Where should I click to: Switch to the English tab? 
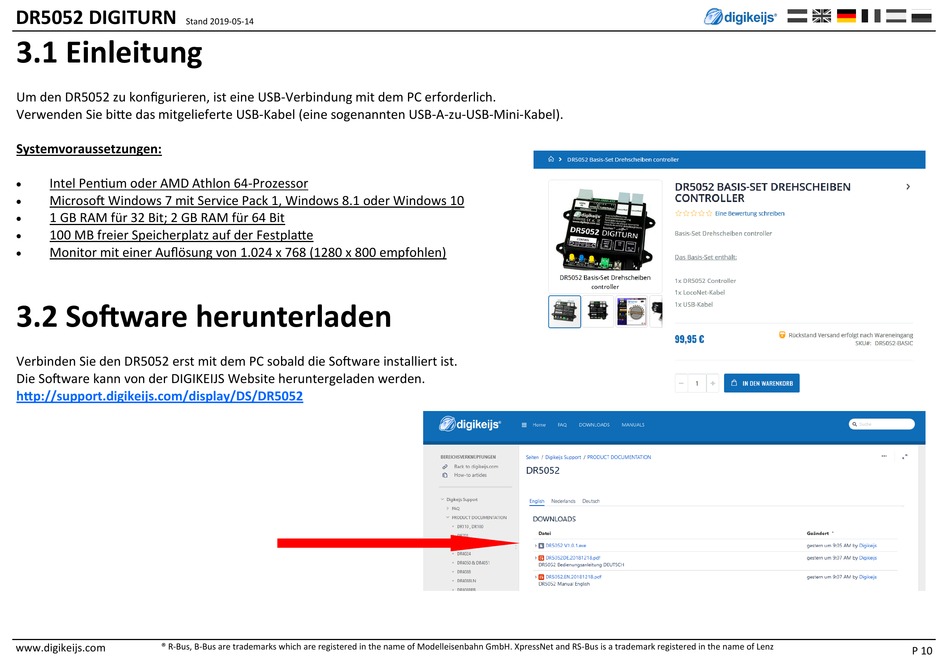point(537,501)
